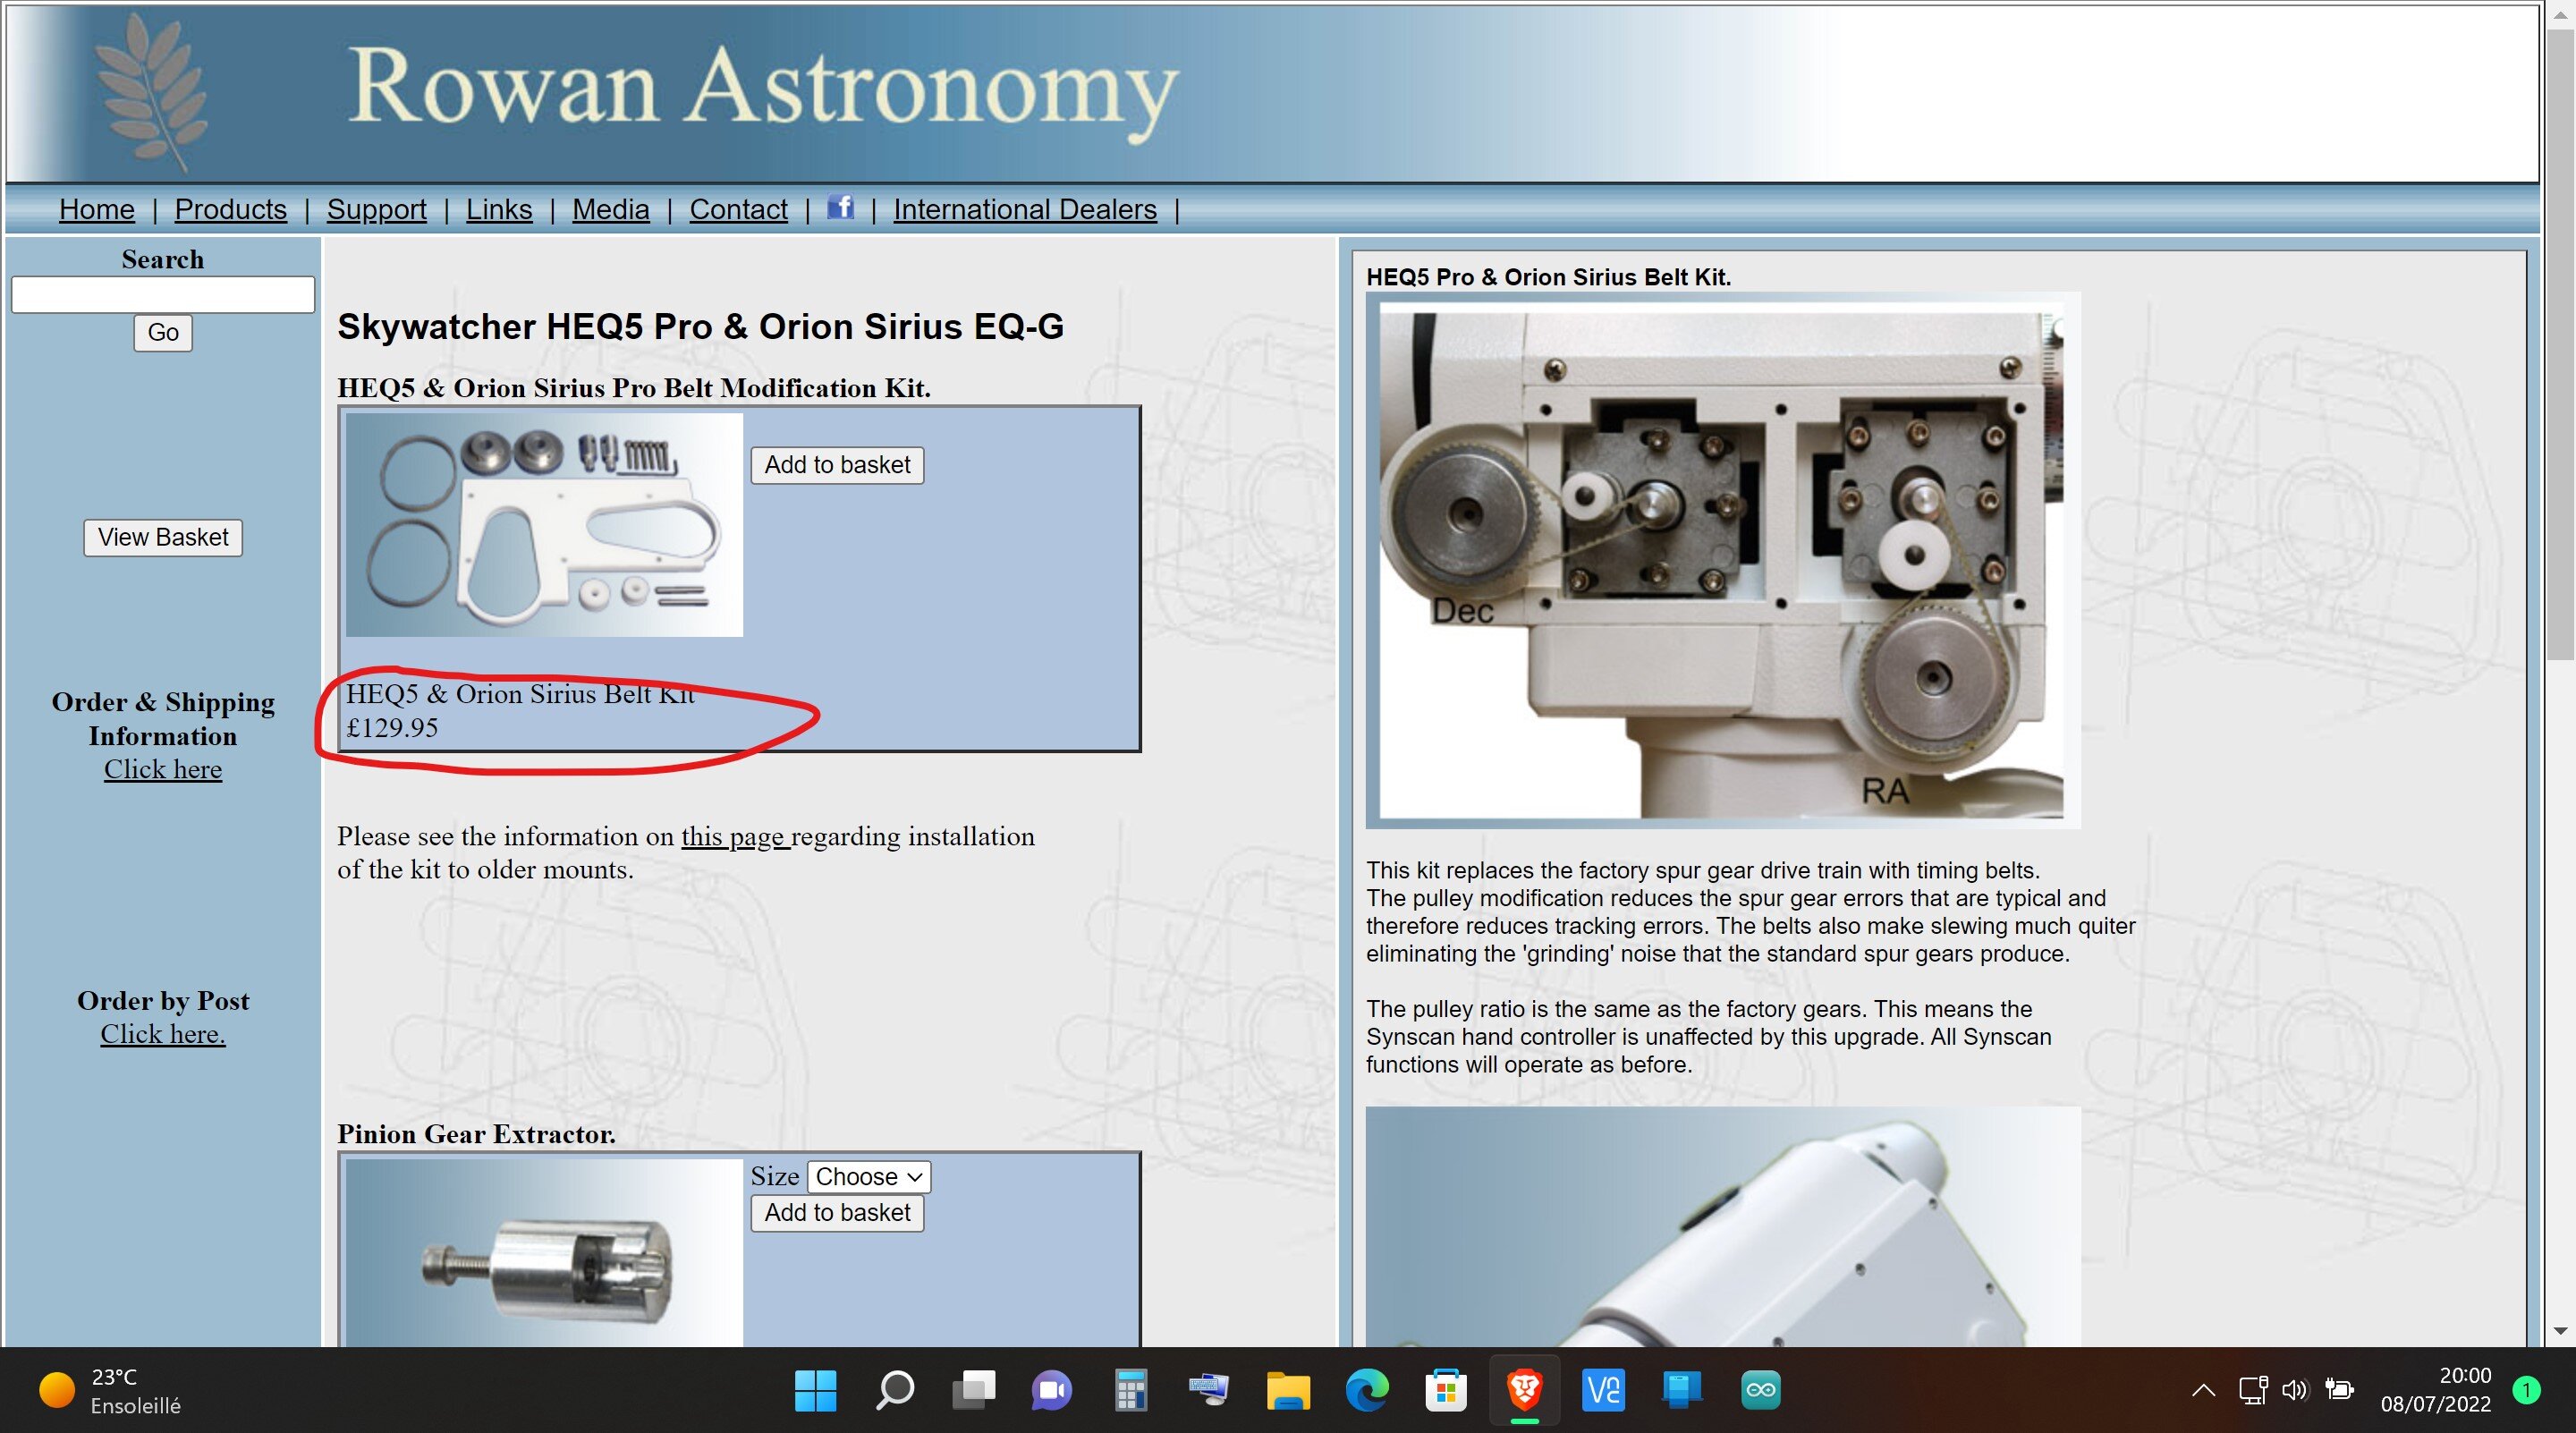Click the volume icon in system tray

(x=2294, y=1390)
